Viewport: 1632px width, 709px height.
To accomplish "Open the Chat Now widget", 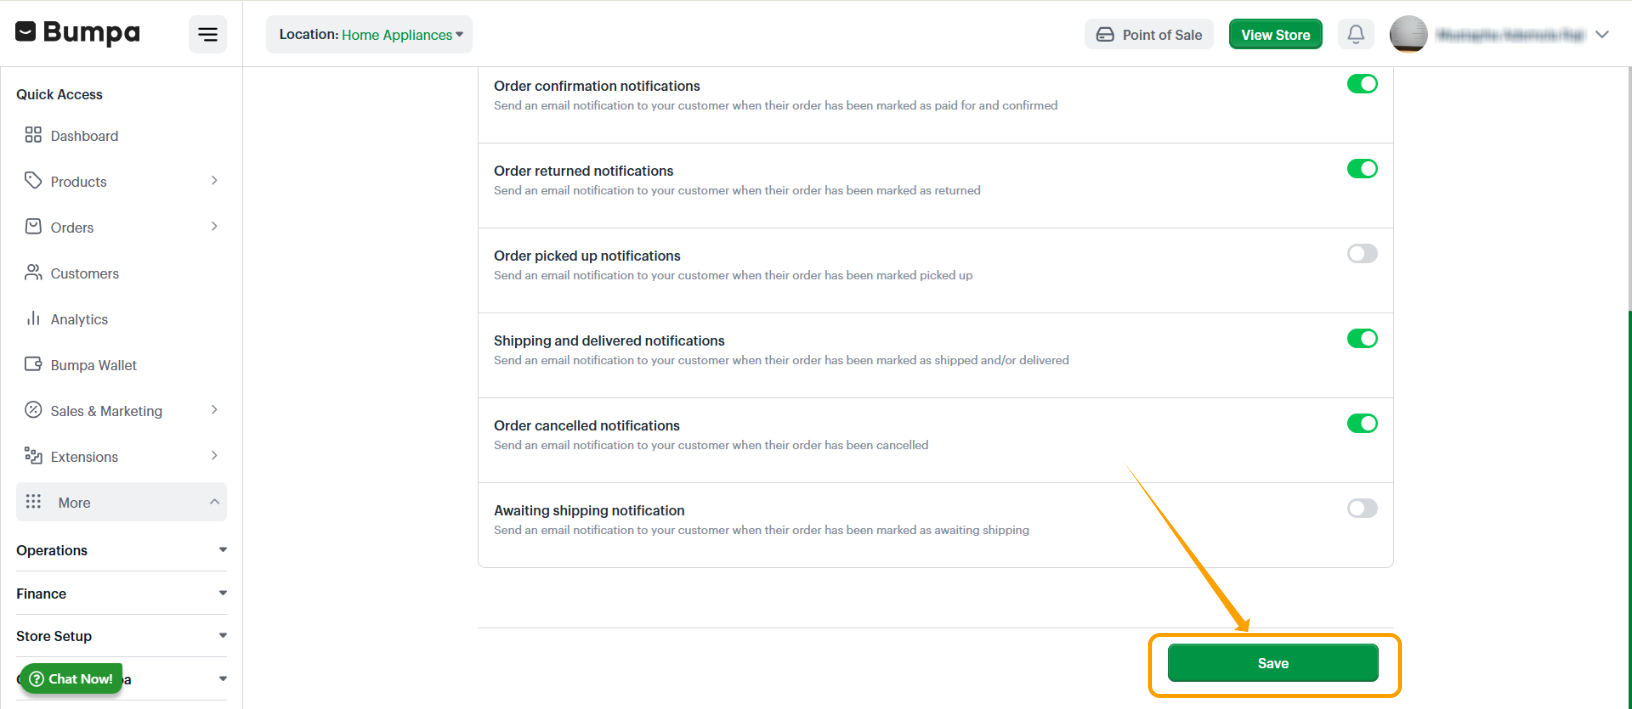I will [70, 678].
